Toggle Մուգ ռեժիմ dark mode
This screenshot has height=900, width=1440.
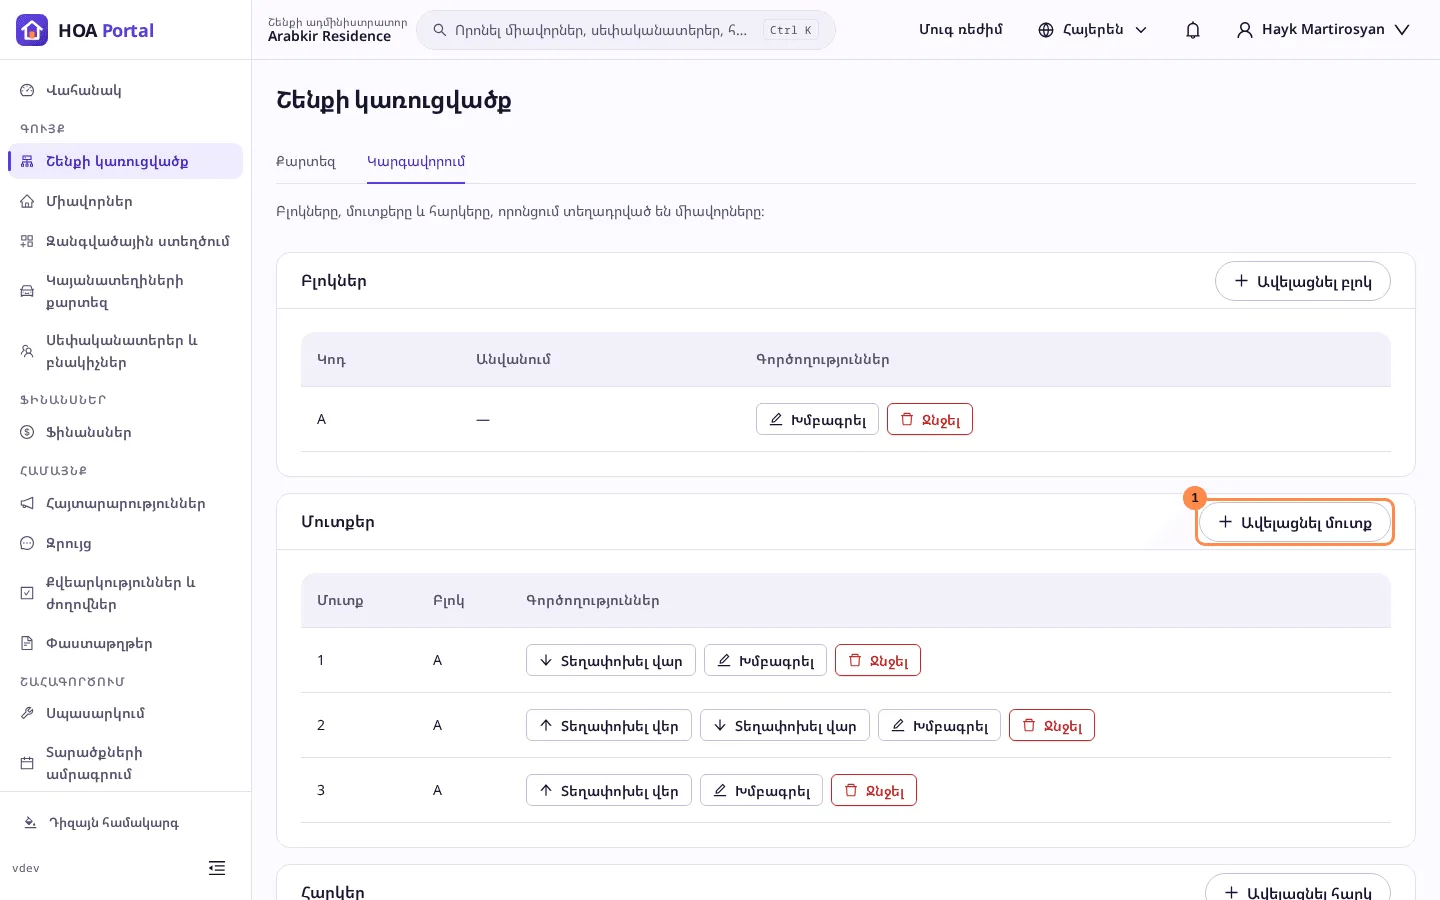pyautogui.click(x=960, y=30)
